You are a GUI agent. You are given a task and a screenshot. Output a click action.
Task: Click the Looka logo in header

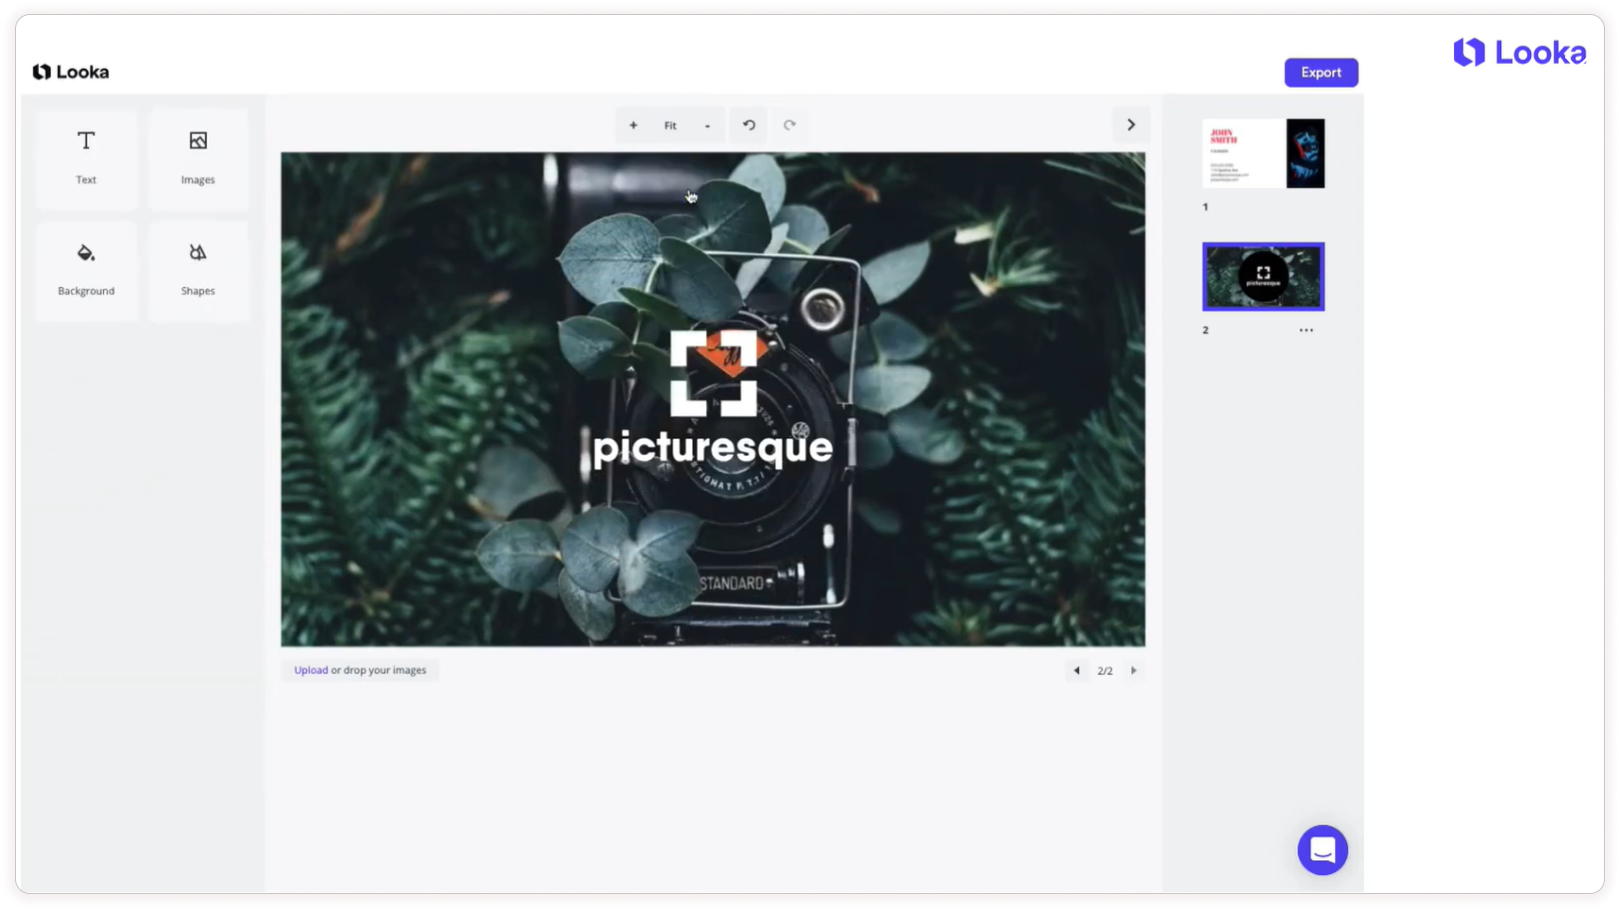pos(71,72)
